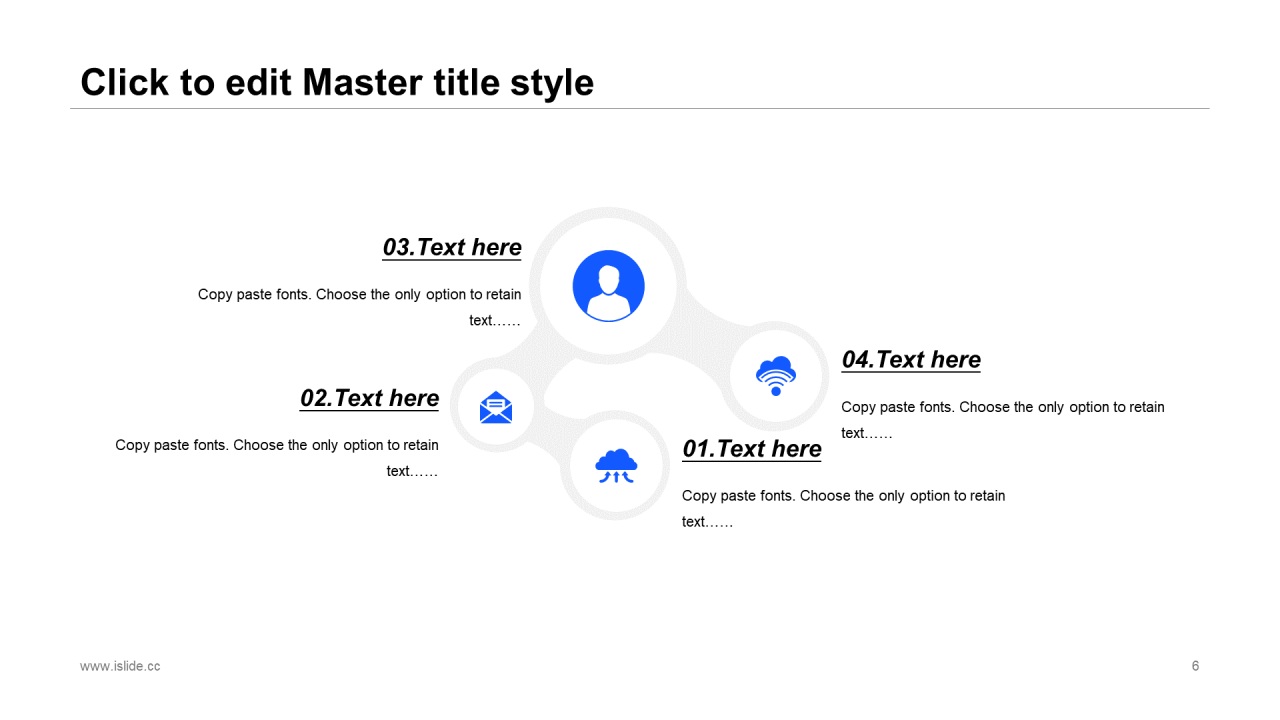Click the '04.Text here' heading

point(911,360)
